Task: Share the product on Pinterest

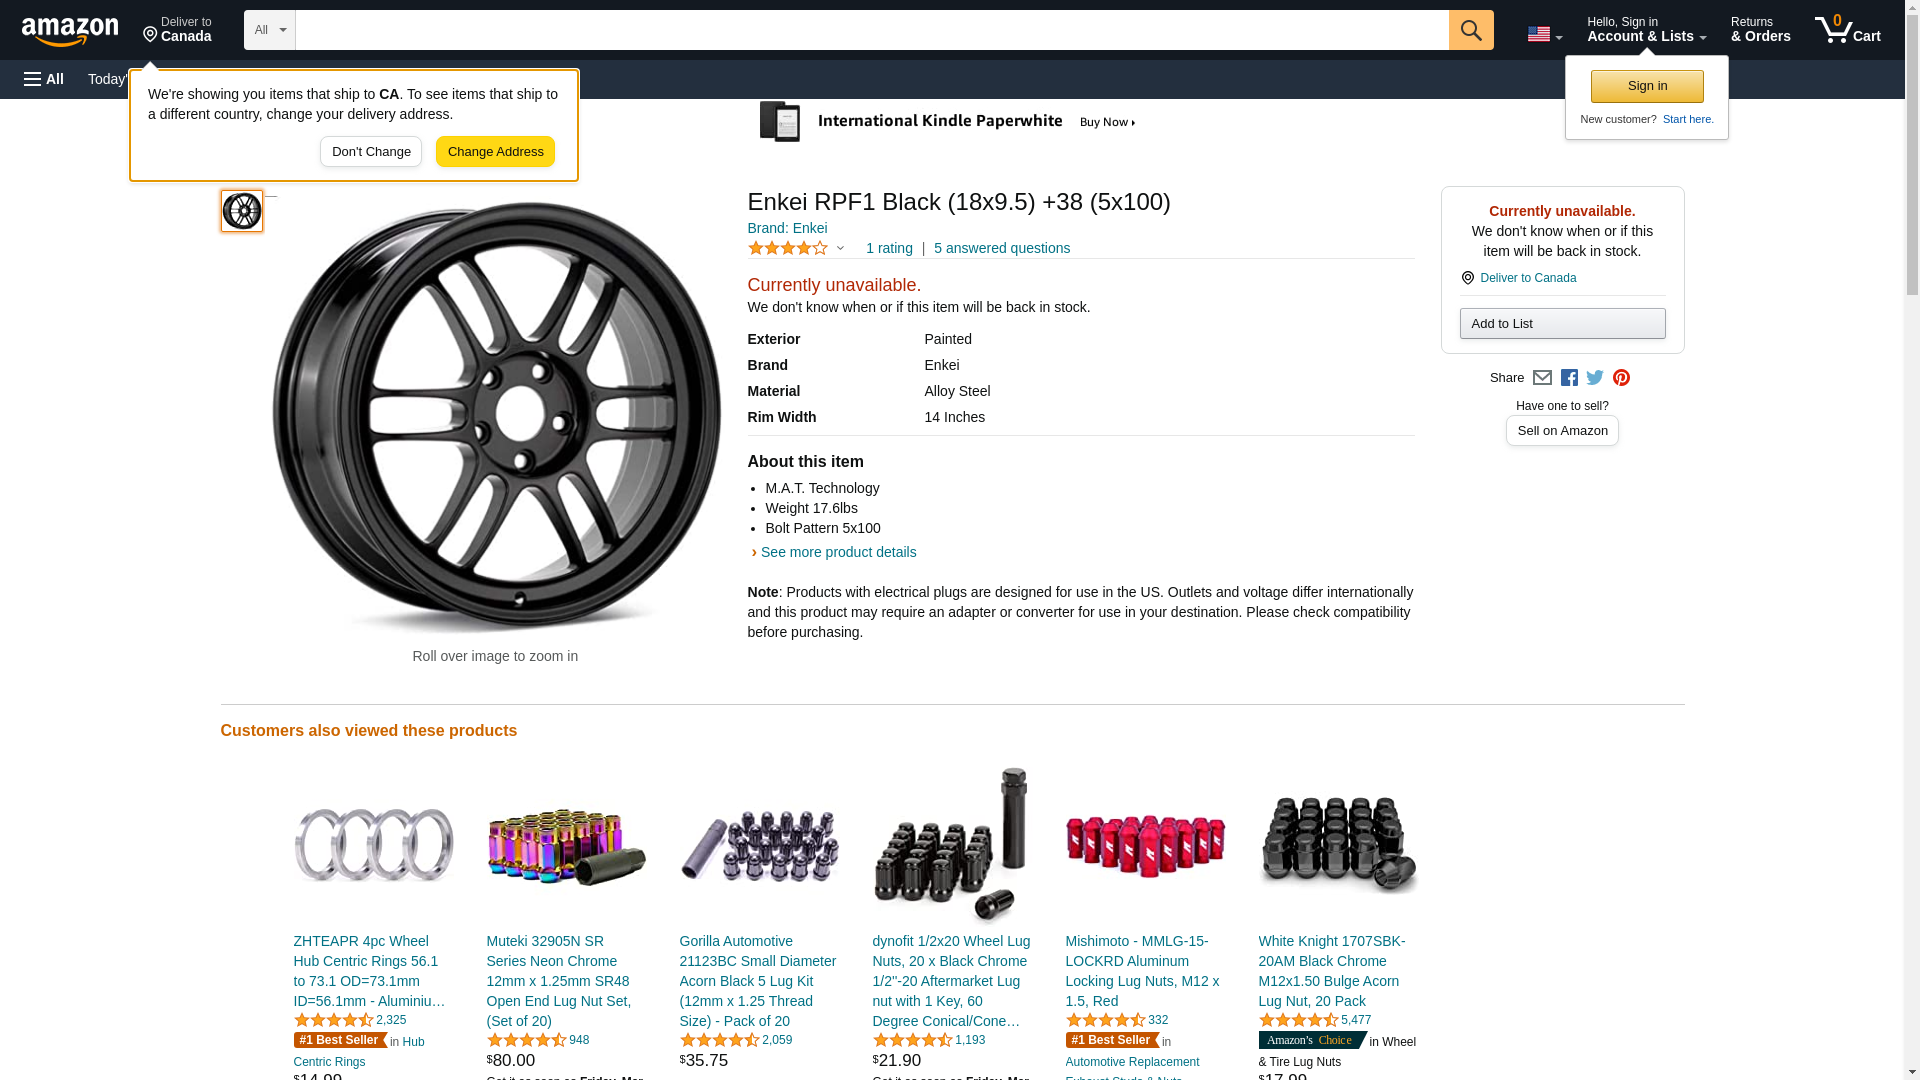Action: (x=1621, y=378)
